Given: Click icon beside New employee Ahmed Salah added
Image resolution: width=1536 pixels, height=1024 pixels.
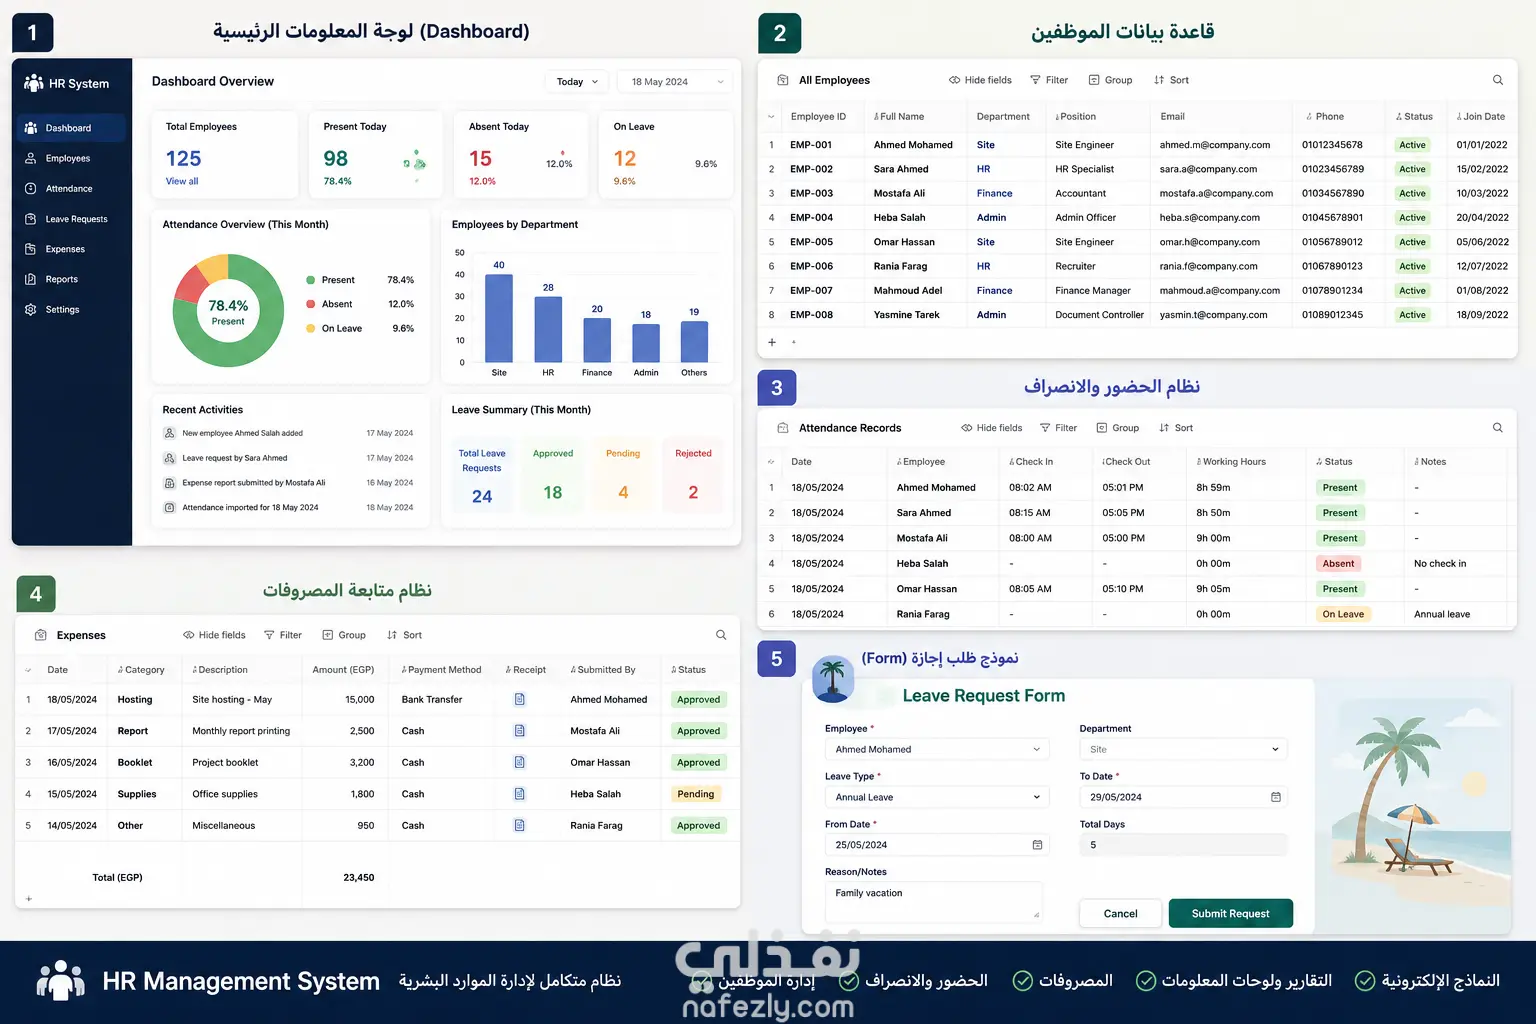Looking at the screenshot, I should pyautogui.click(x=169, y=433).
